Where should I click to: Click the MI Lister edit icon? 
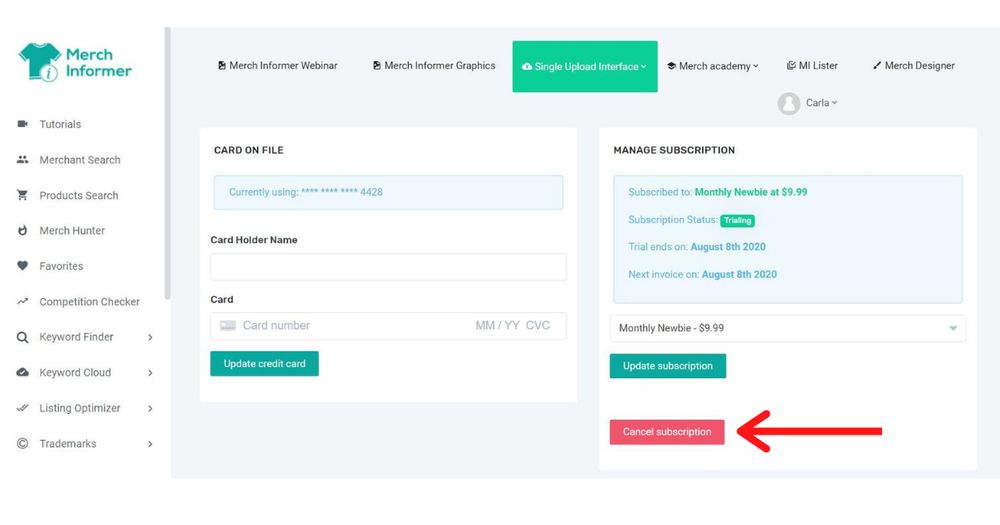click(791, 65)
